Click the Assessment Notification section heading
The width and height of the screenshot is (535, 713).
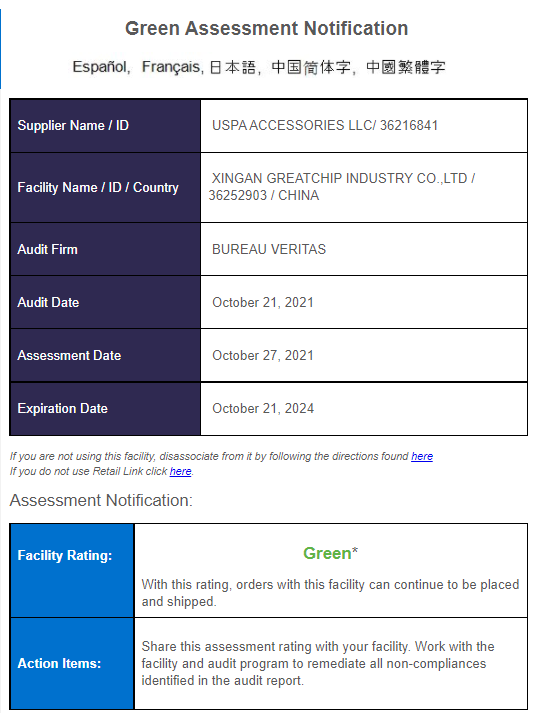[x=101, y=500]
